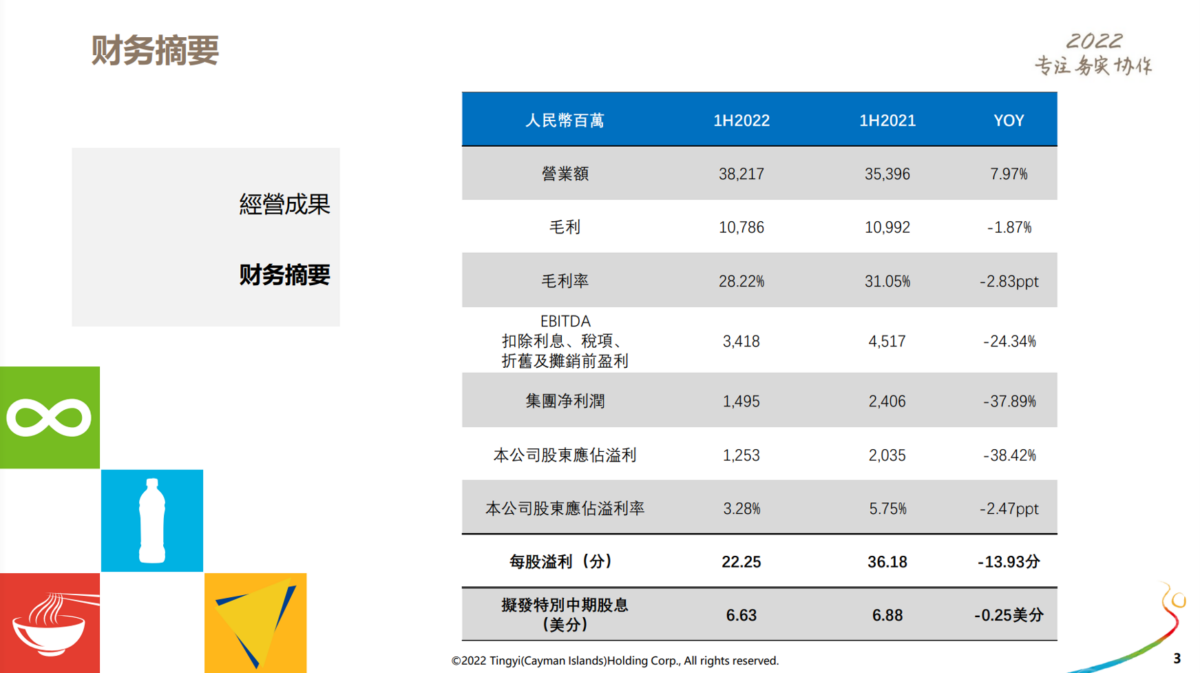This screenshot has width=1200, height=673.
Task: Click the blue bottle icon tile
Action: point(152,520)
